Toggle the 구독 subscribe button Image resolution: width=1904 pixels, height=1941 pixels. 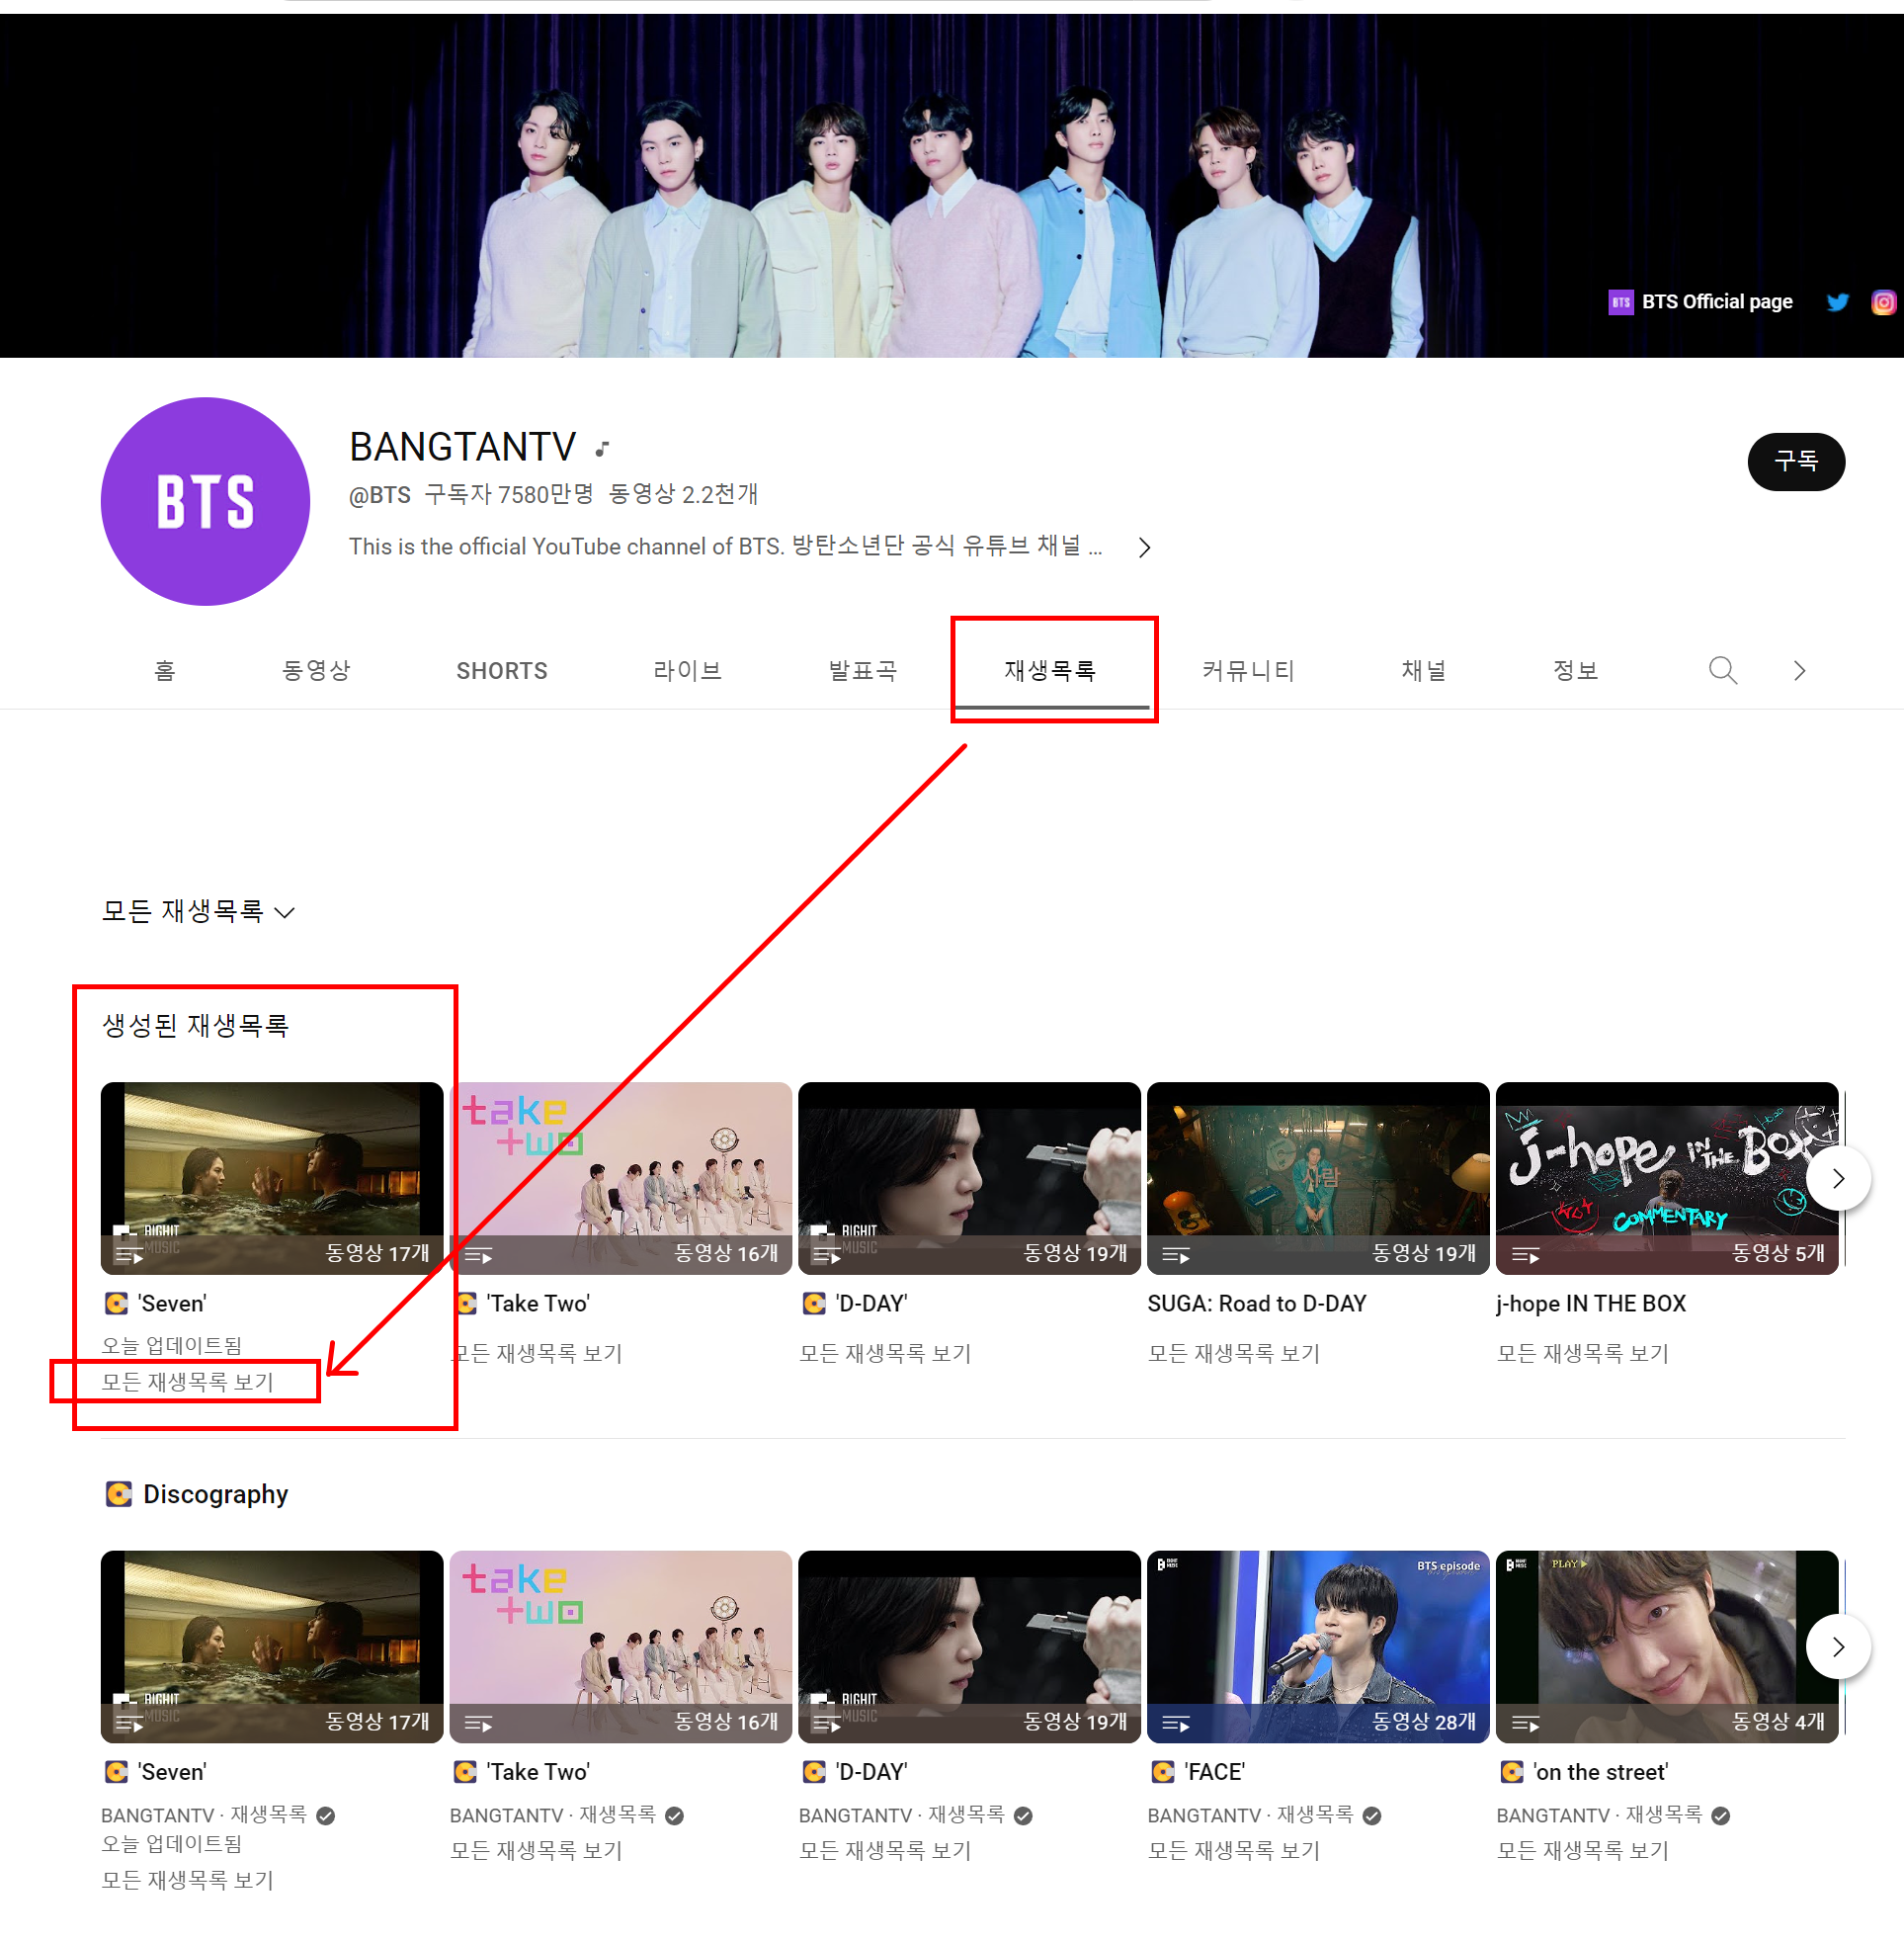1795,461
